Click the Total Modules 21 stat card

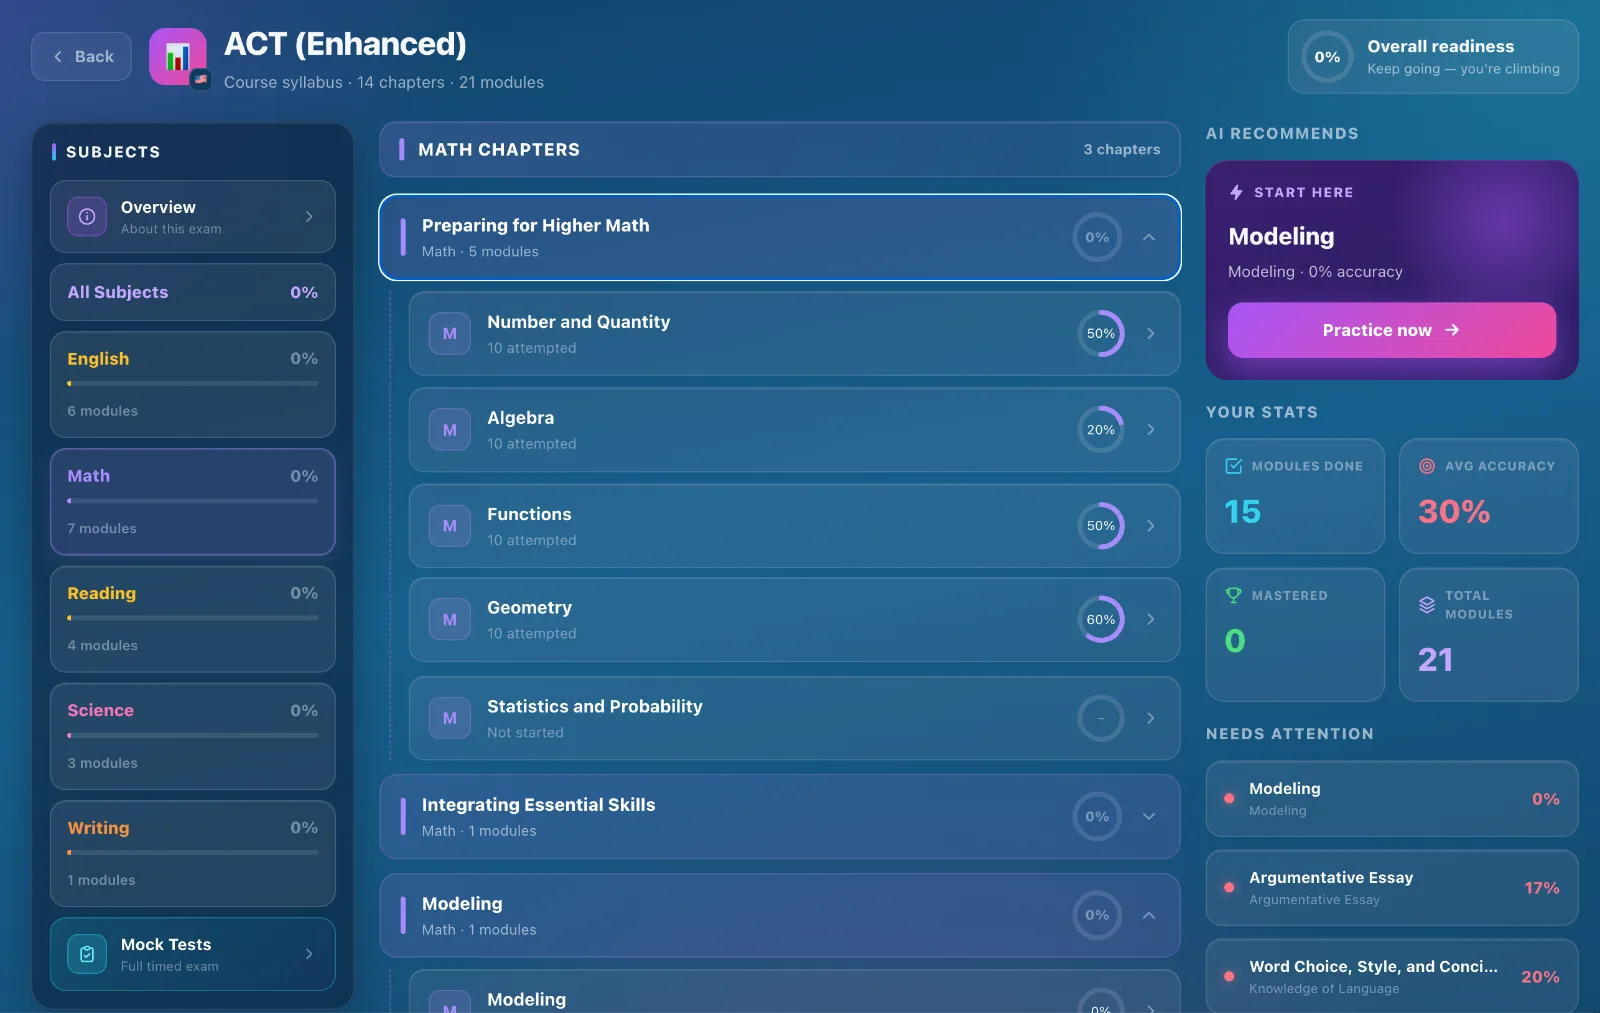pos(1488,635)
